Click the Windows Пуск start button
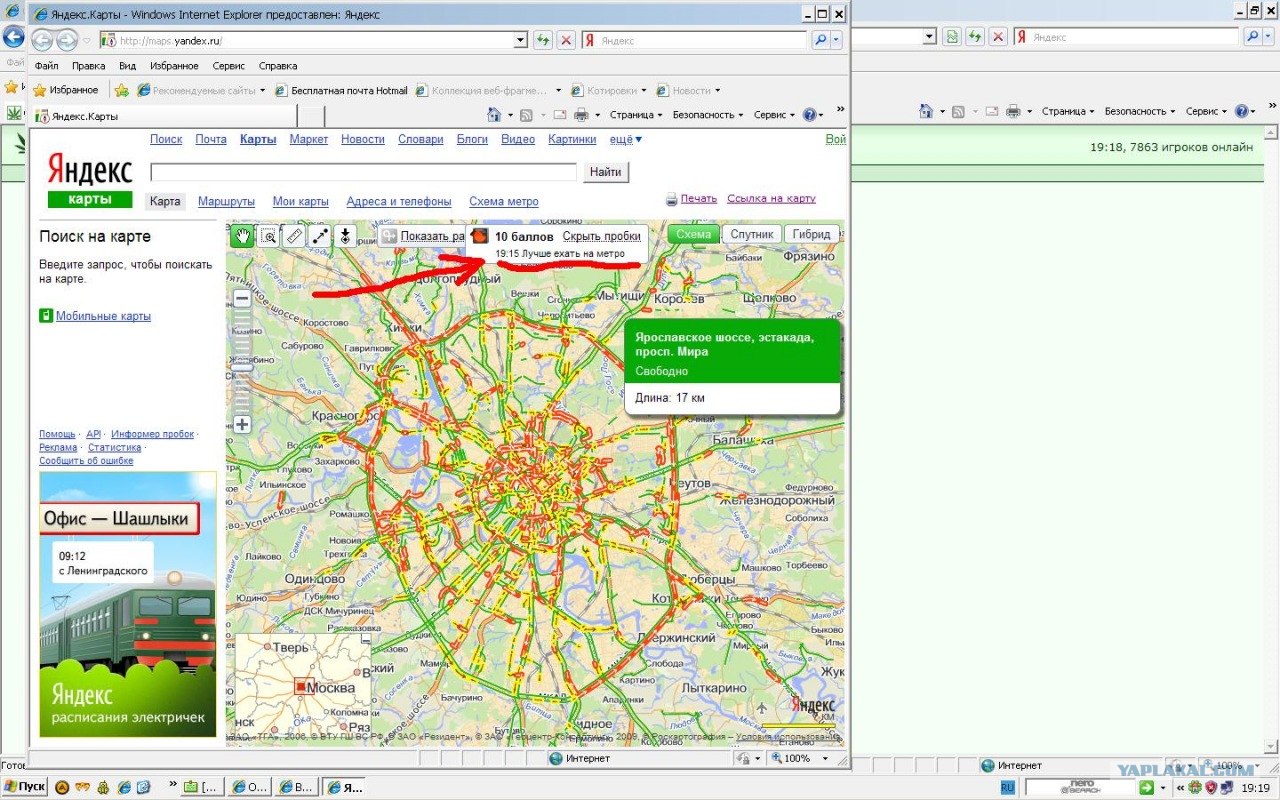The height and width of the screenshot is (800, 1280). click(24, 787)
